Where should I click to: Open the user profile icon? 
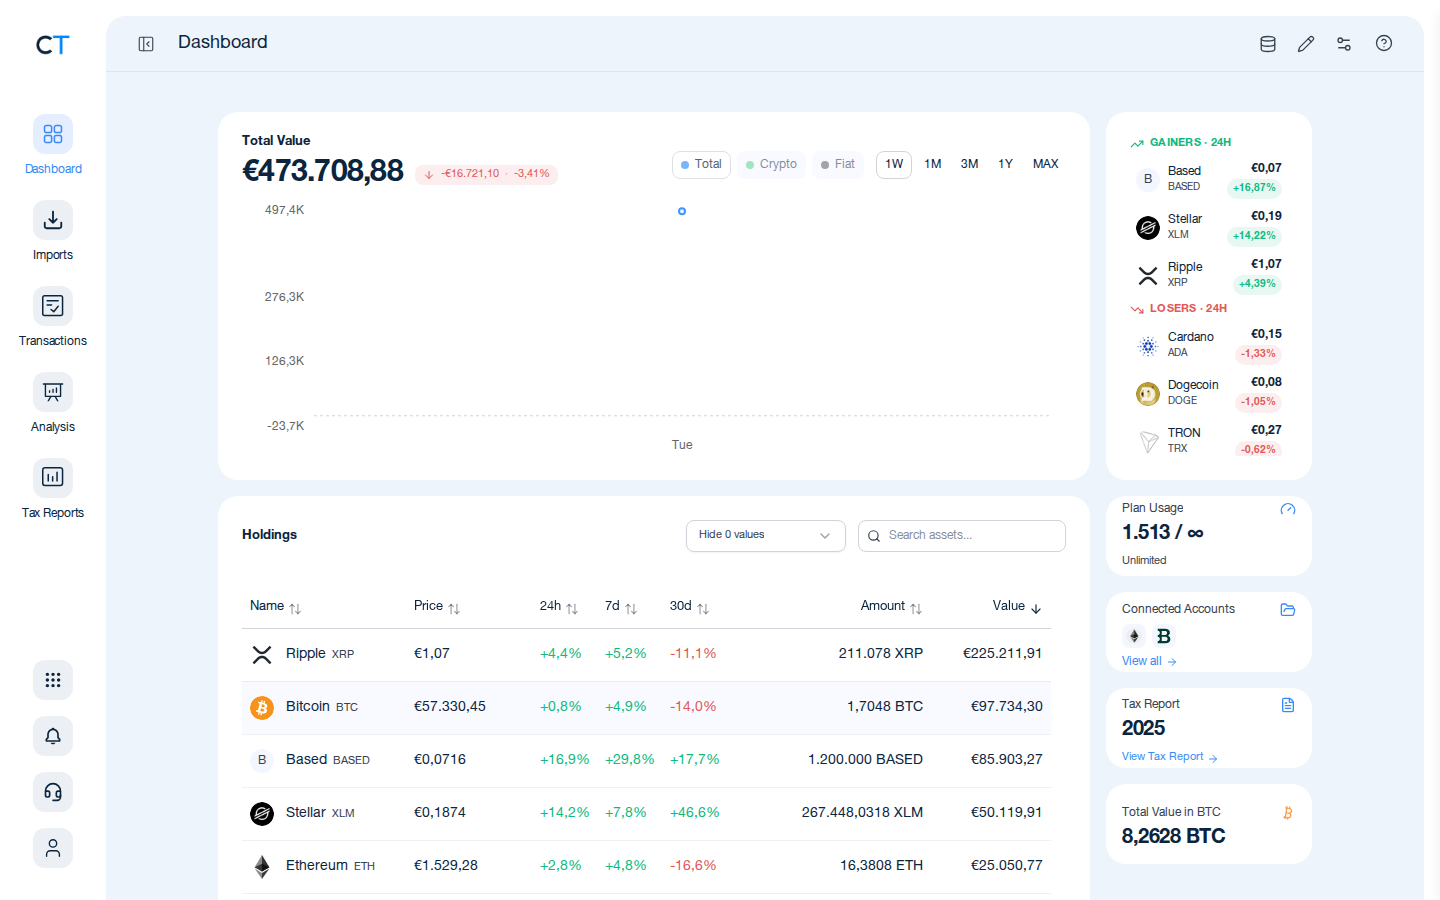coord(53,848)
